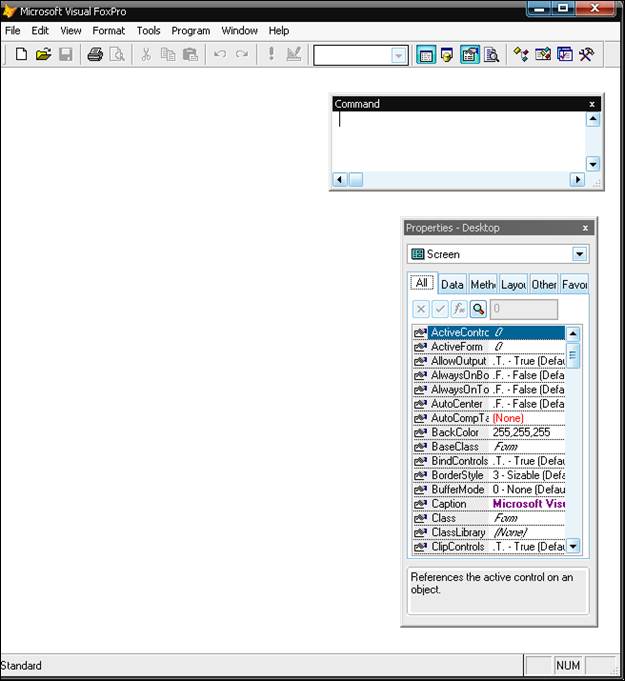Open the Tools menu
Image resolution: width=625 pixels, height=681 pixels.
click(x=149, y=31)
